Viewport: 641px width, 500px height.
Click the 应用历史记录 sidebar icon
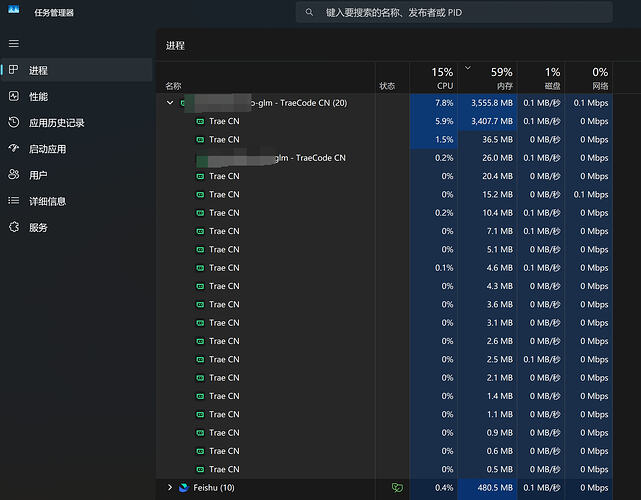13,122
